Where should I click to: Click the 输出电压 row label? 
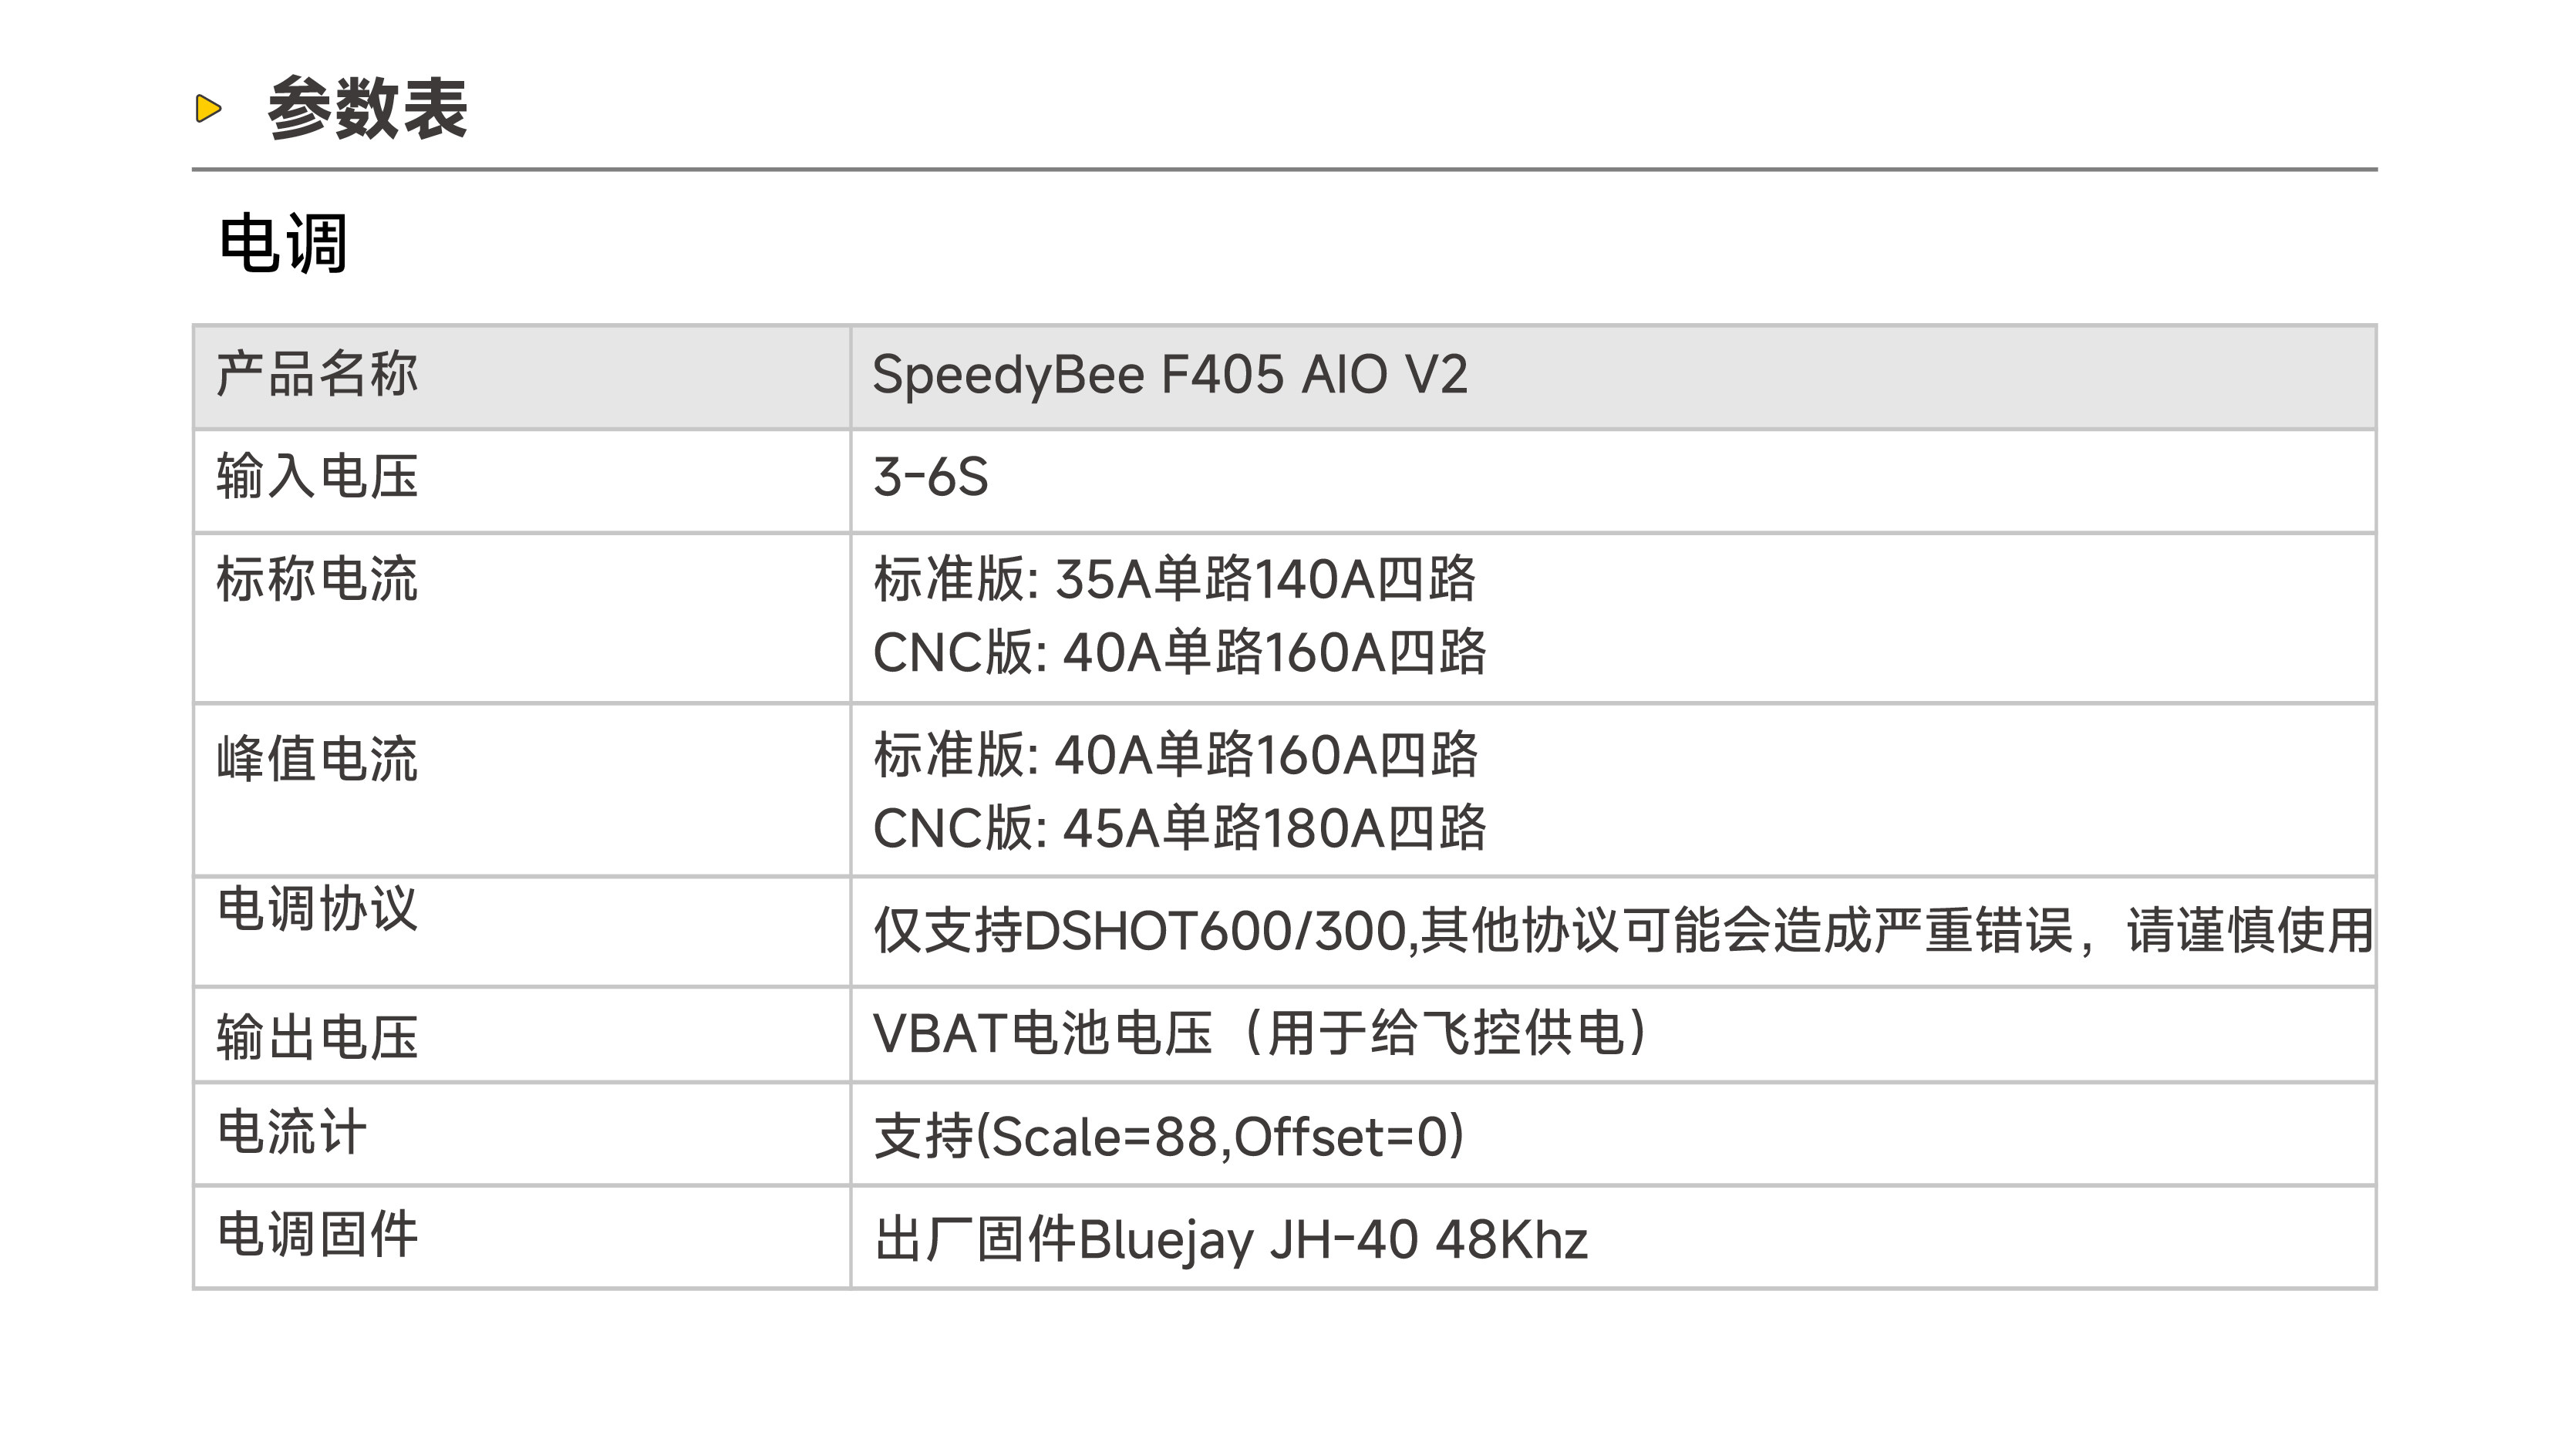point(317,1037)
